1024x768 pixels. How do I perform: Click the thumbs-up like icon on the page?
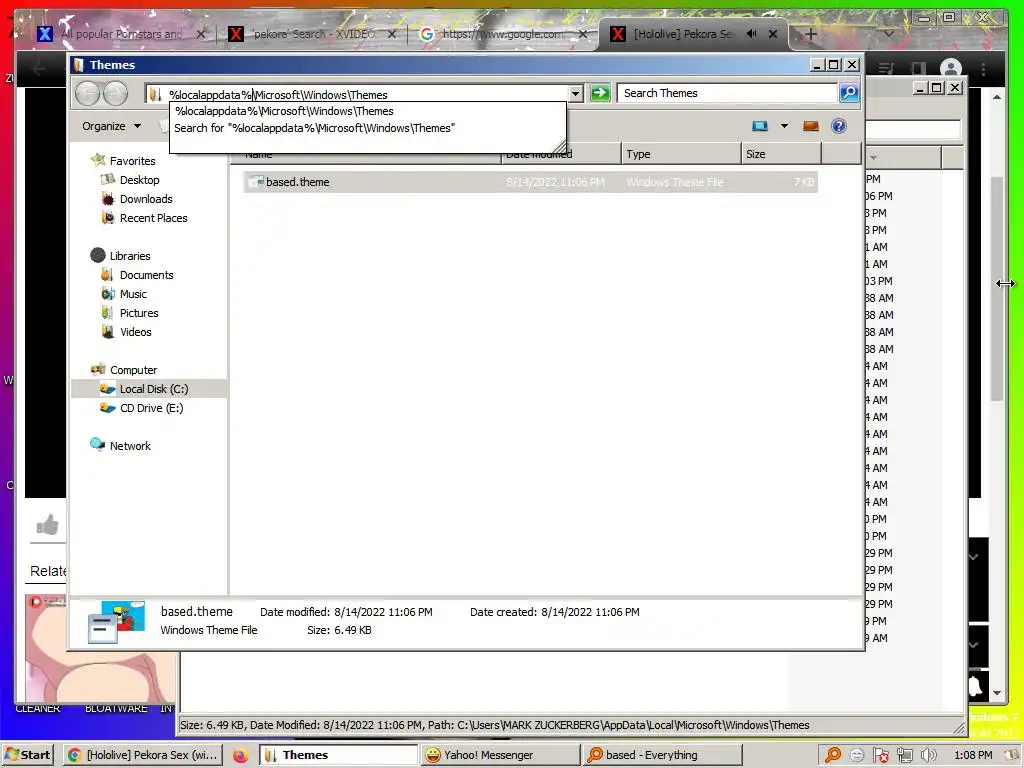click(x=48, y=524)
